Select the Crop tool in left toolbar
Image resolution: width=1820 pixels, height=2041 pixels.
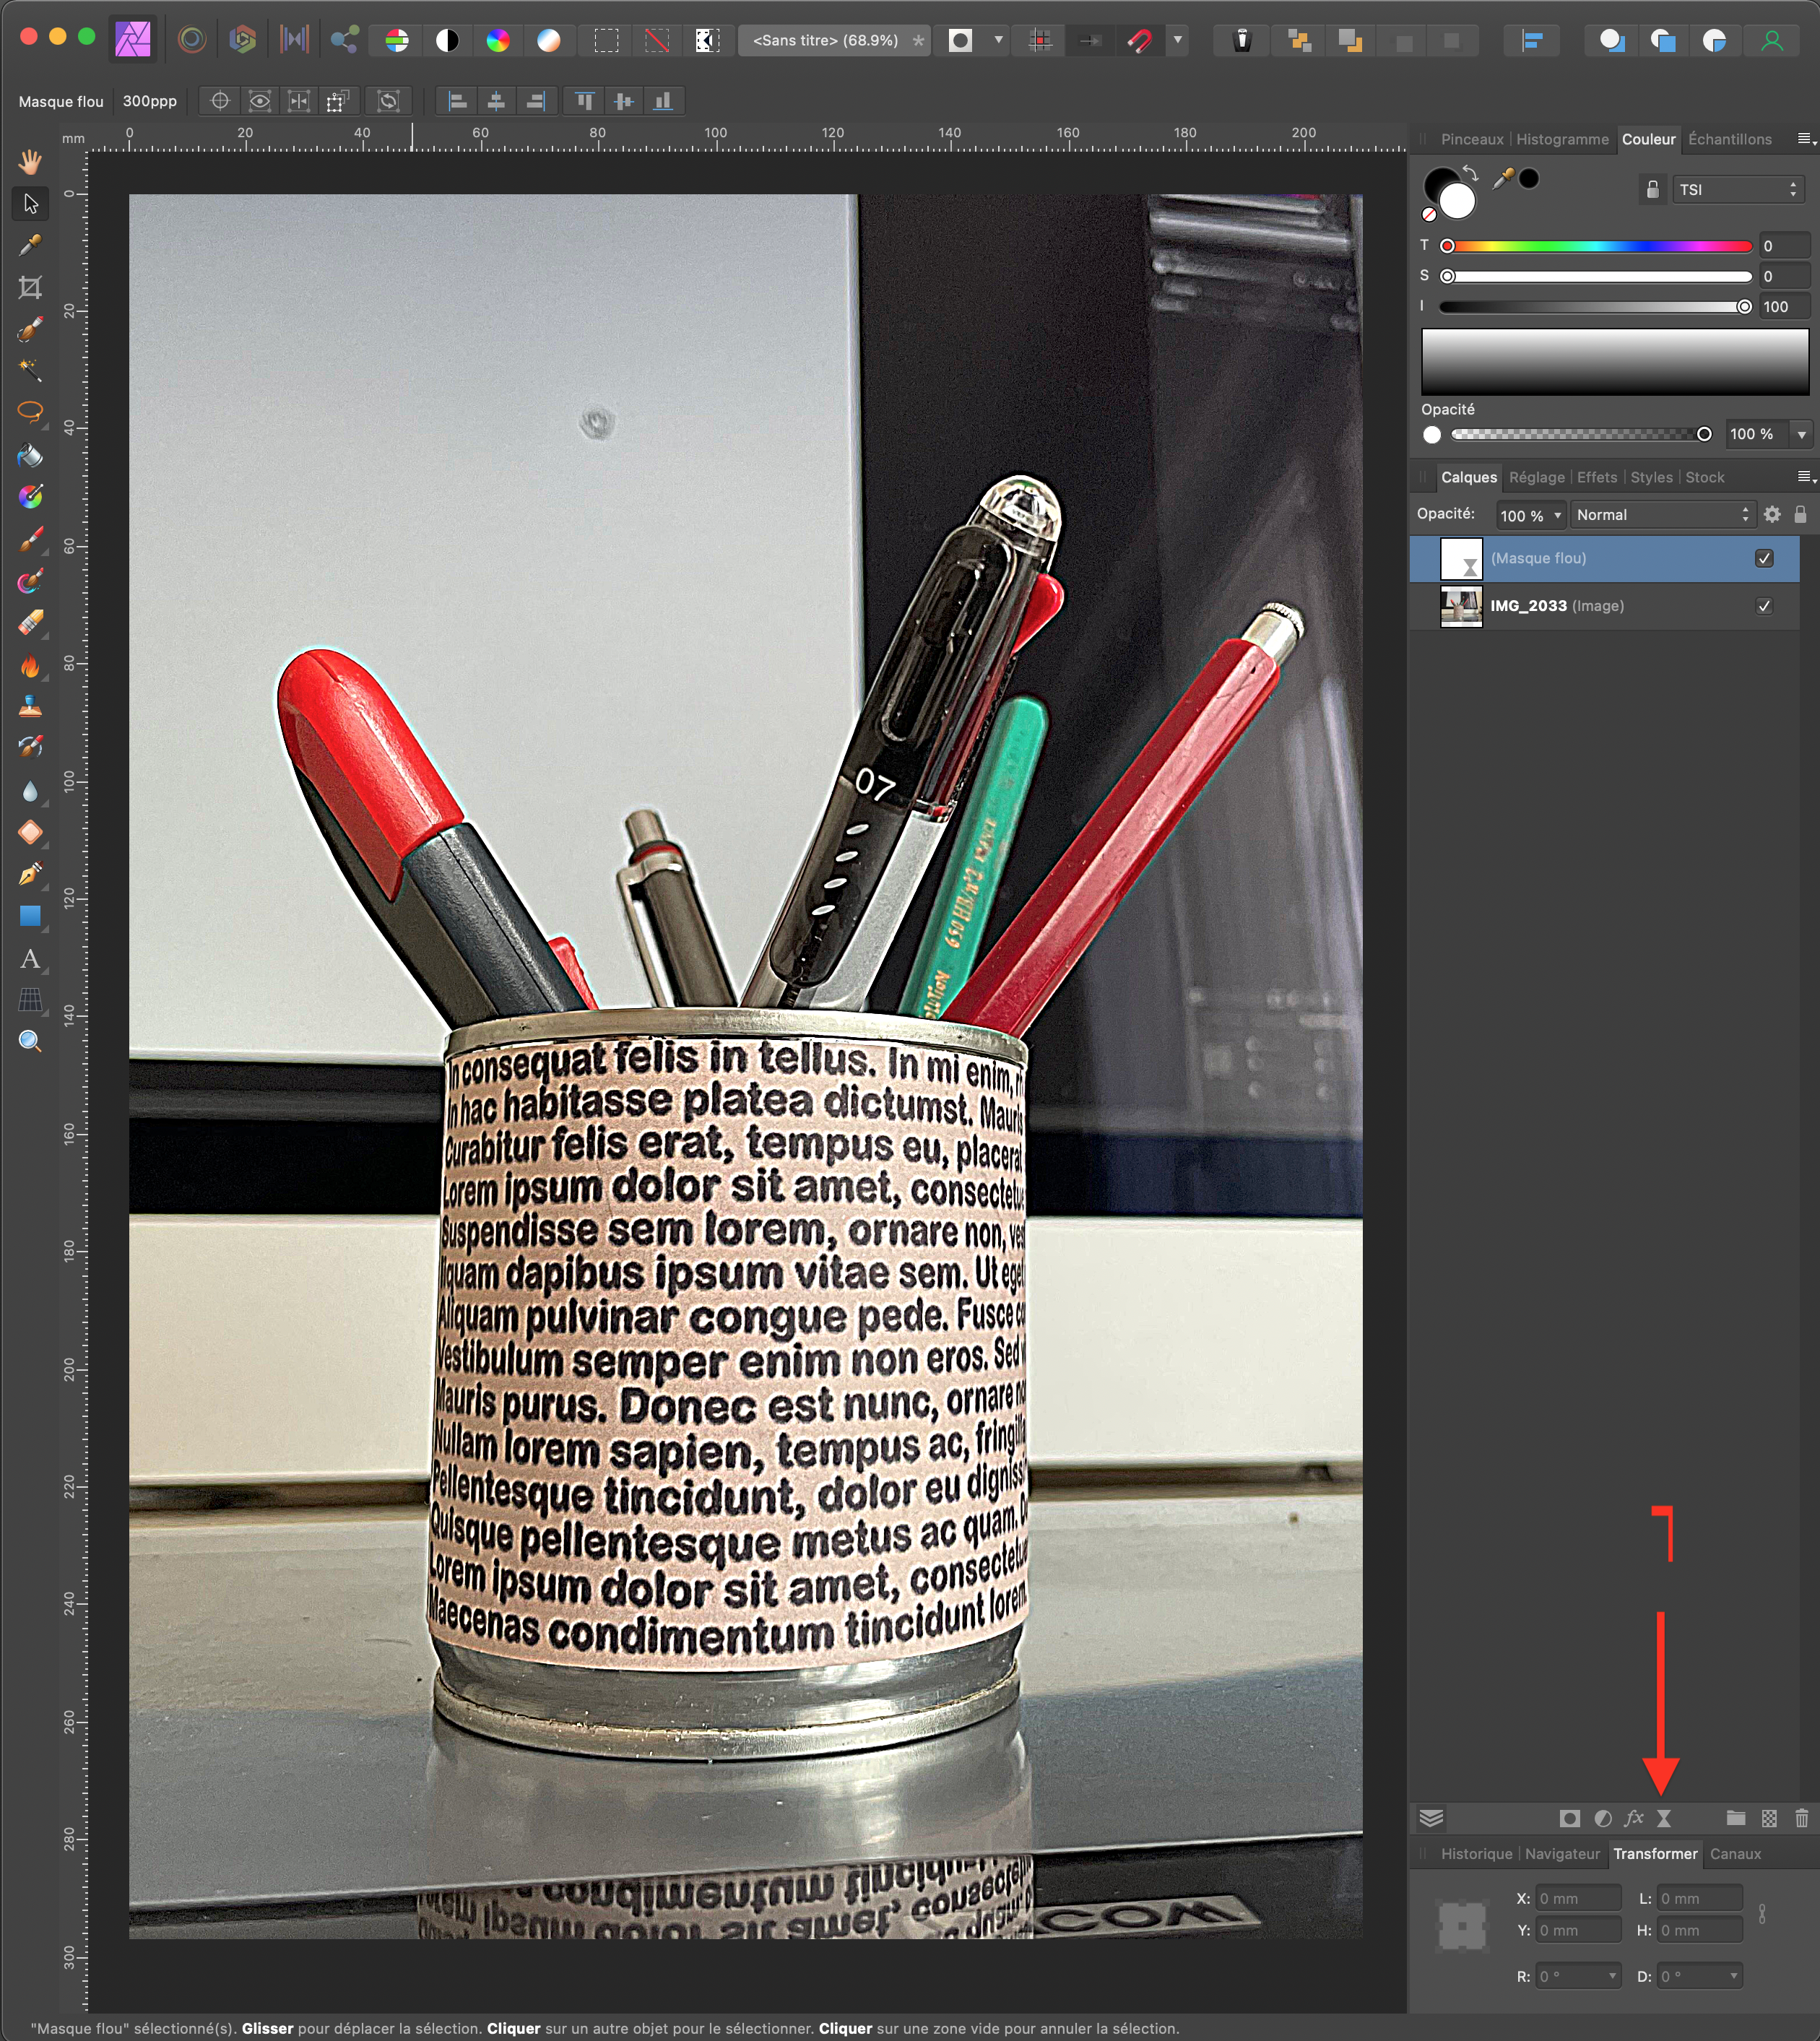point(30,288)
